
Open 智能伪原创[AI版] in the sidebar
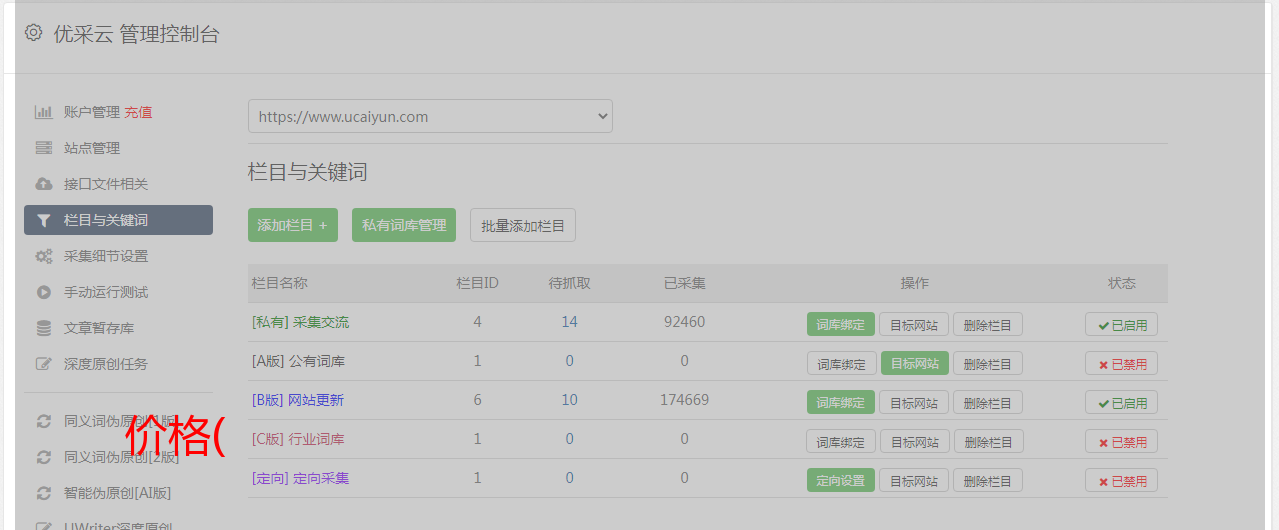[x=118, y=493]
